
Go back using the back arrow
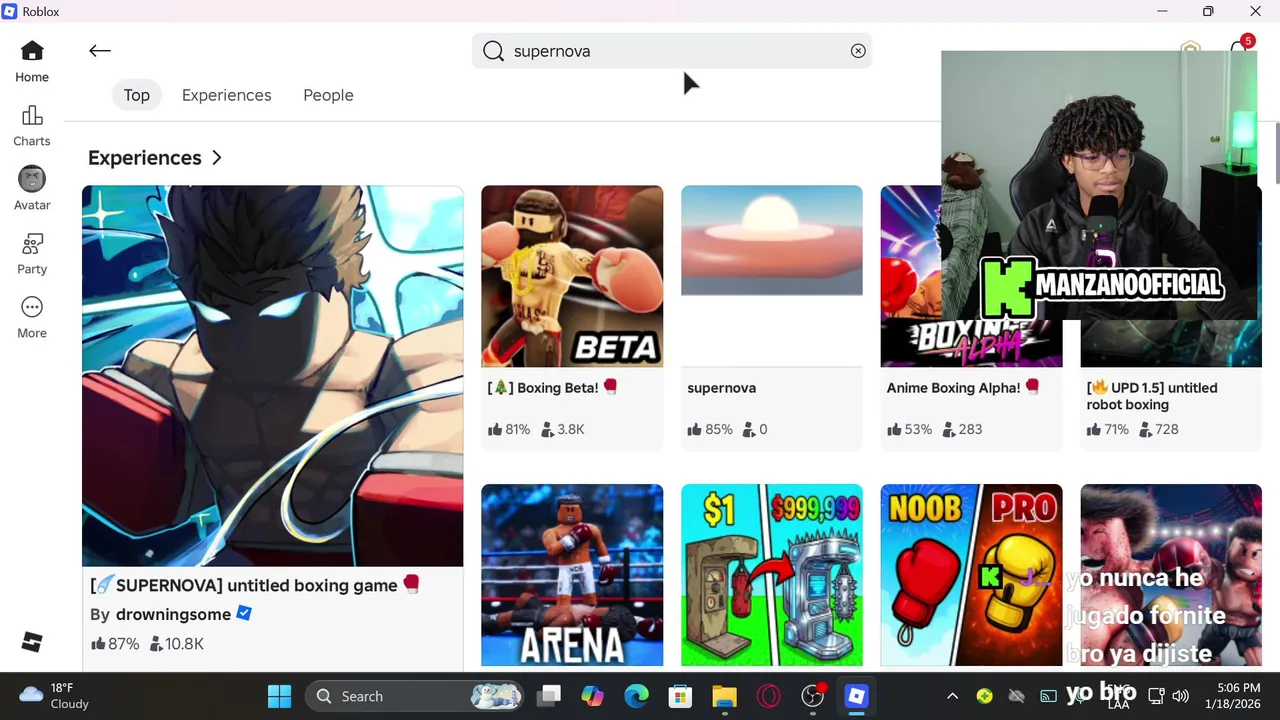point(99,51)
